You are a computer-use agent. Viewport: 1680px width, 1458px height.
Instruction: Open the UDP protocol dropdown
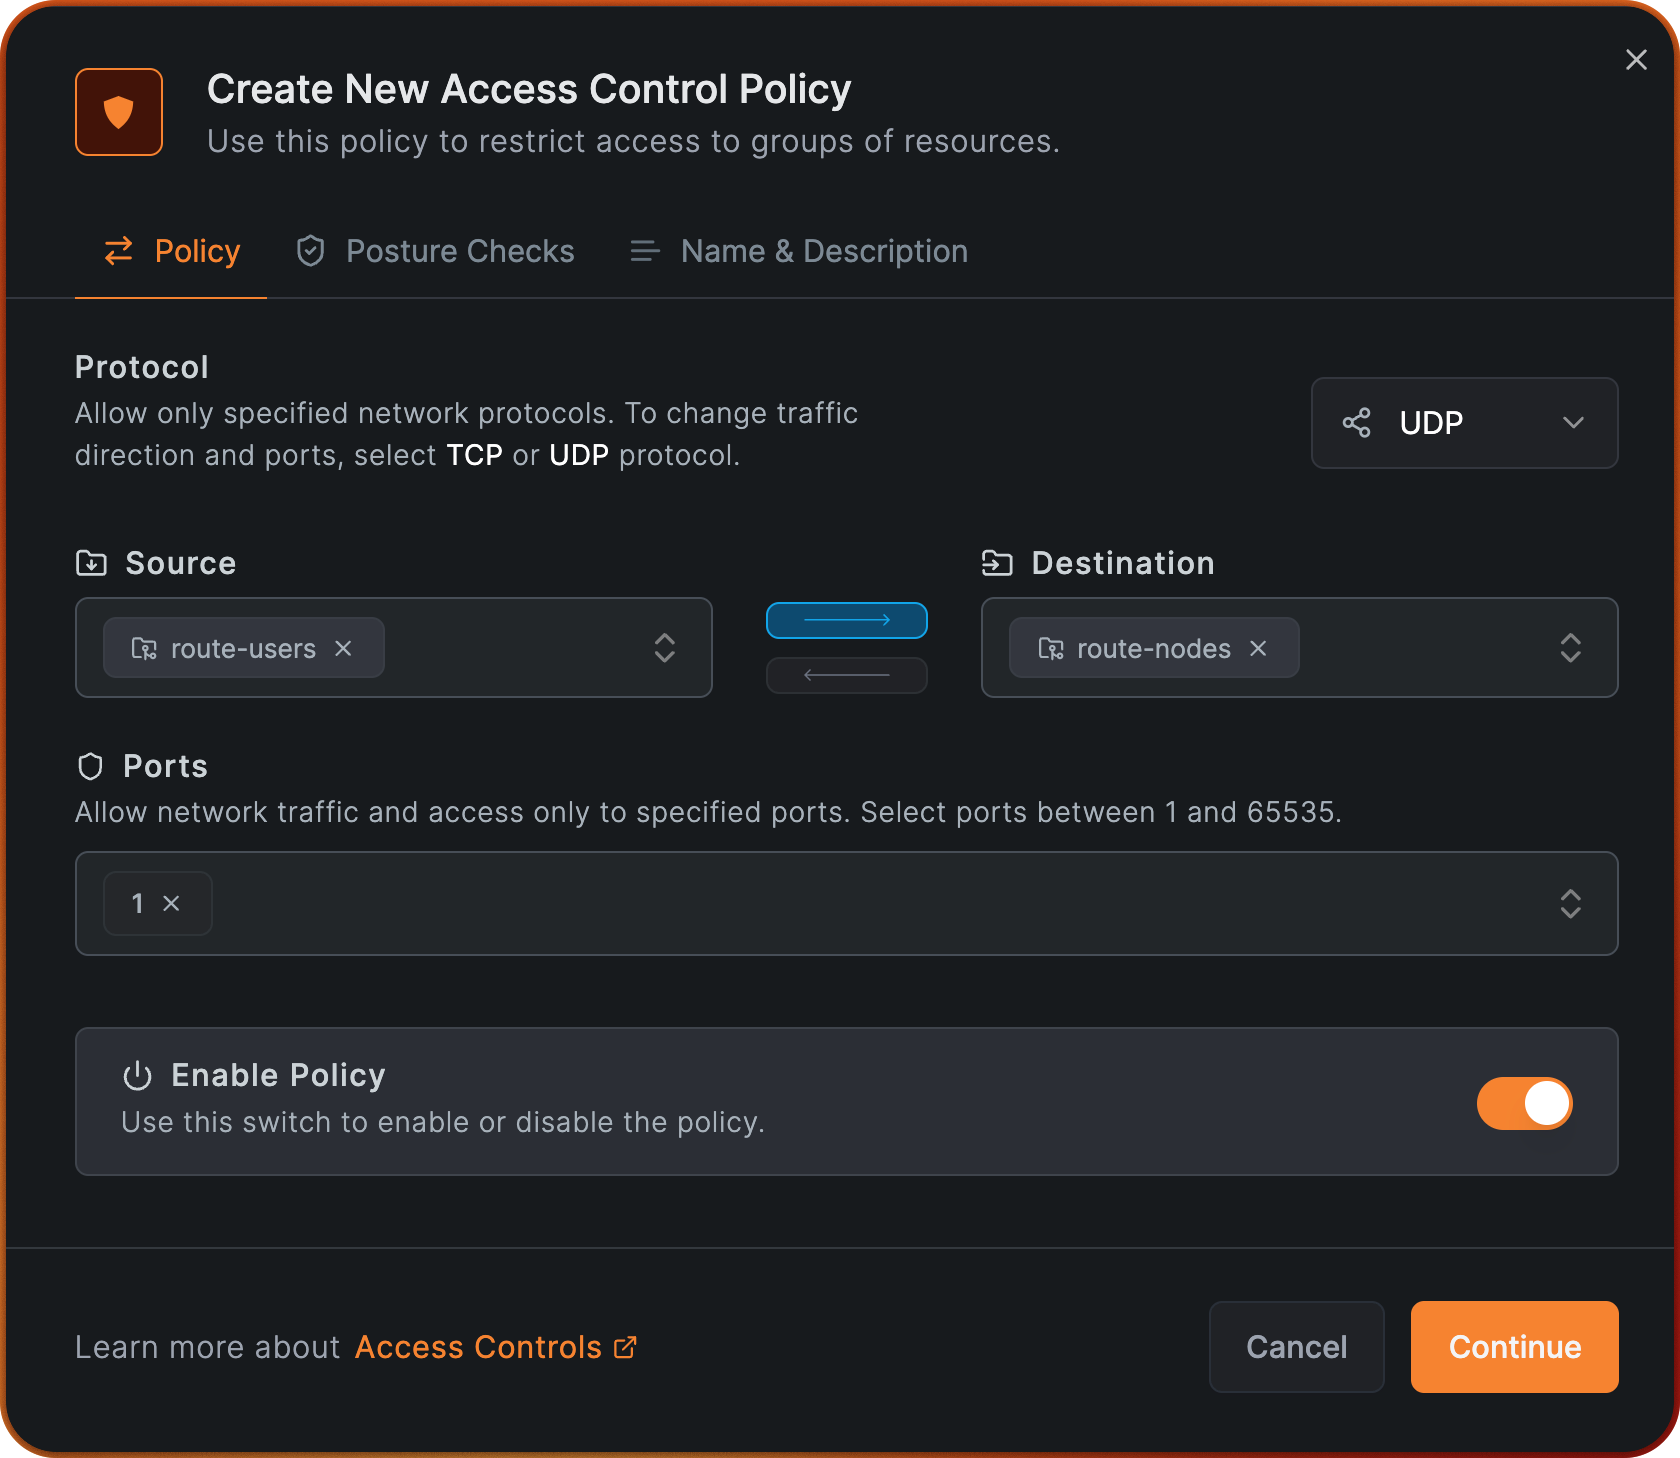1464,423
